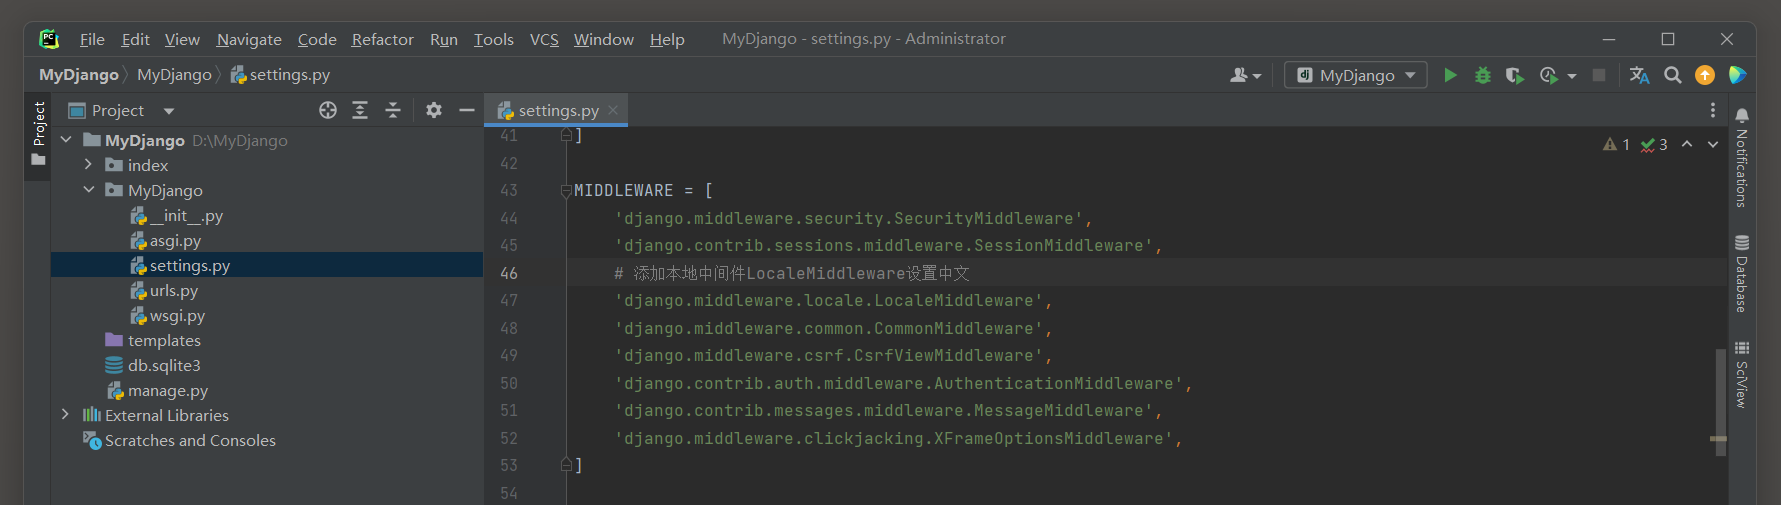The height and width of the screenshot is (505, 1781).
Task: Open the Run menu
Action: pos(444,39)
